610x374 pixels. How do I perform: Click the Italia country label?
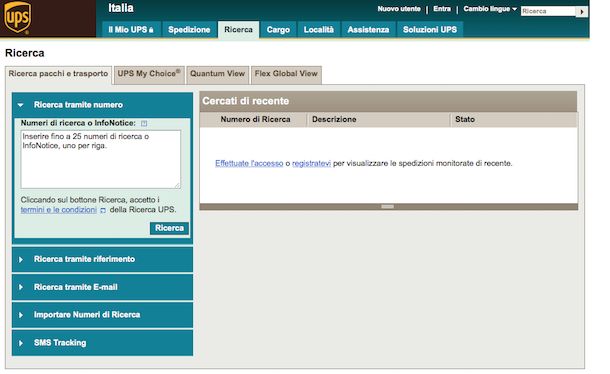[121, 8]
